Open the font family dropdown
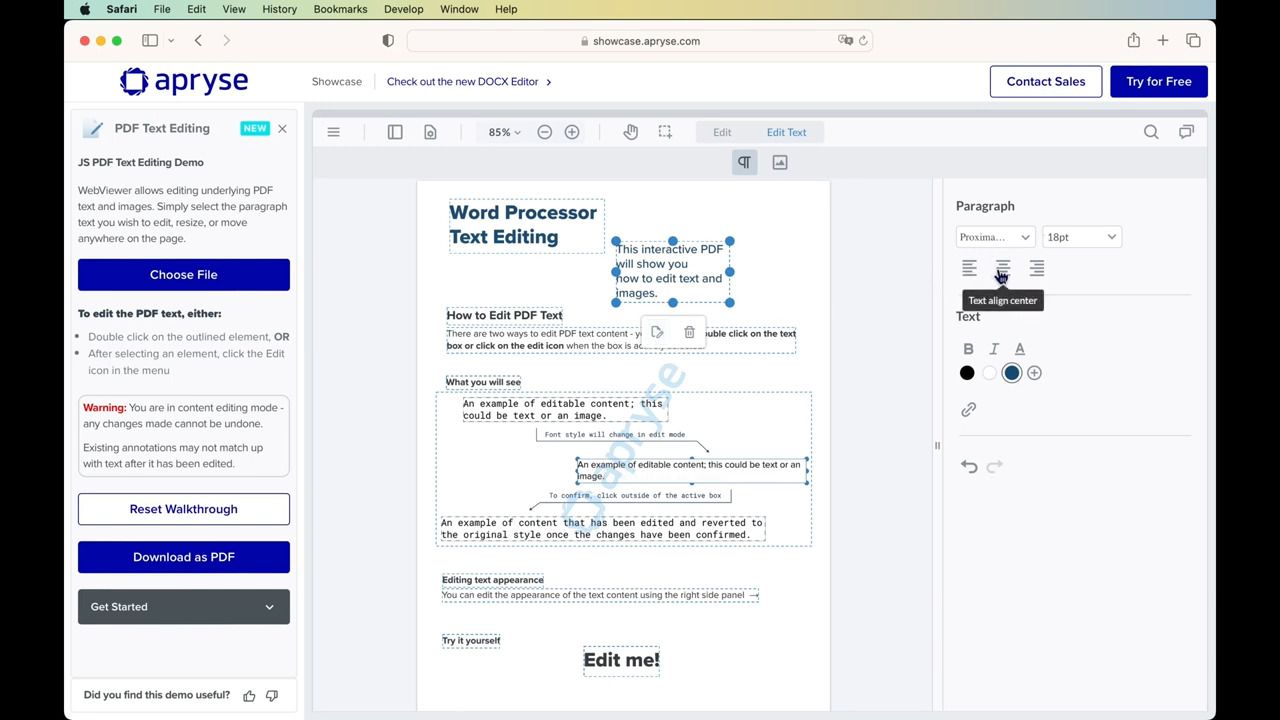The height and width of the screenshot is (720, 1280). tap(995, 237)
